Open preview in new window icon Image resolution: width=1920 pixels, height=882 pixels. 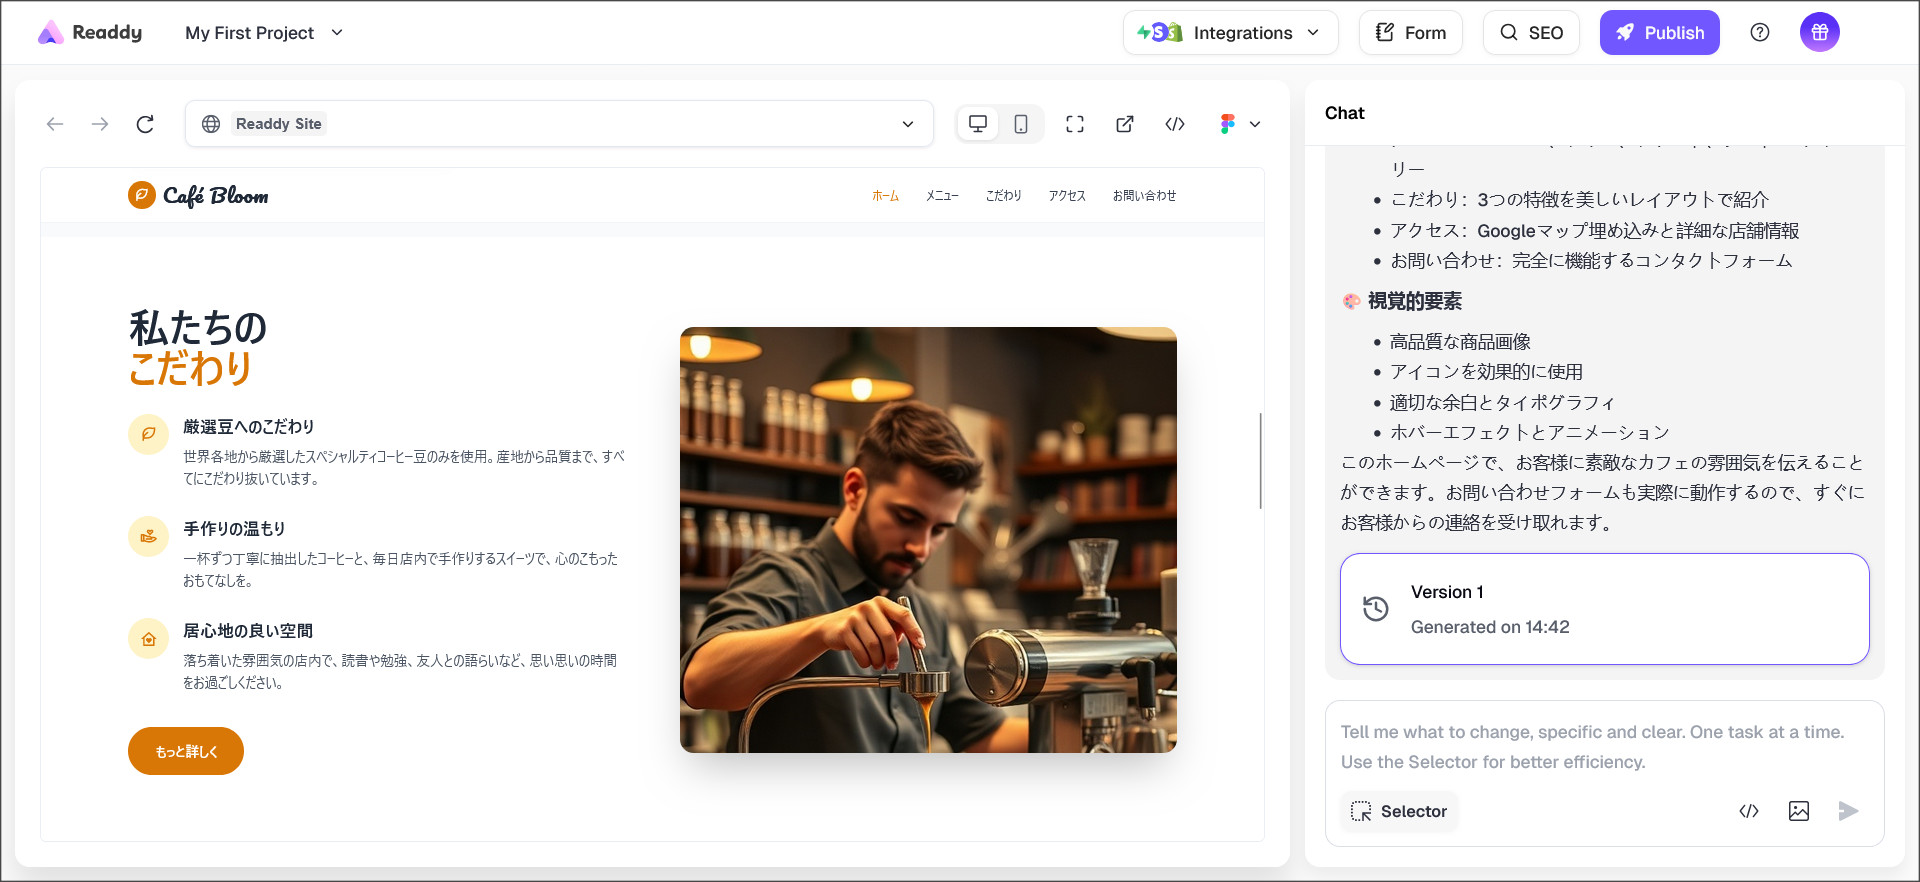(1125, 124)
